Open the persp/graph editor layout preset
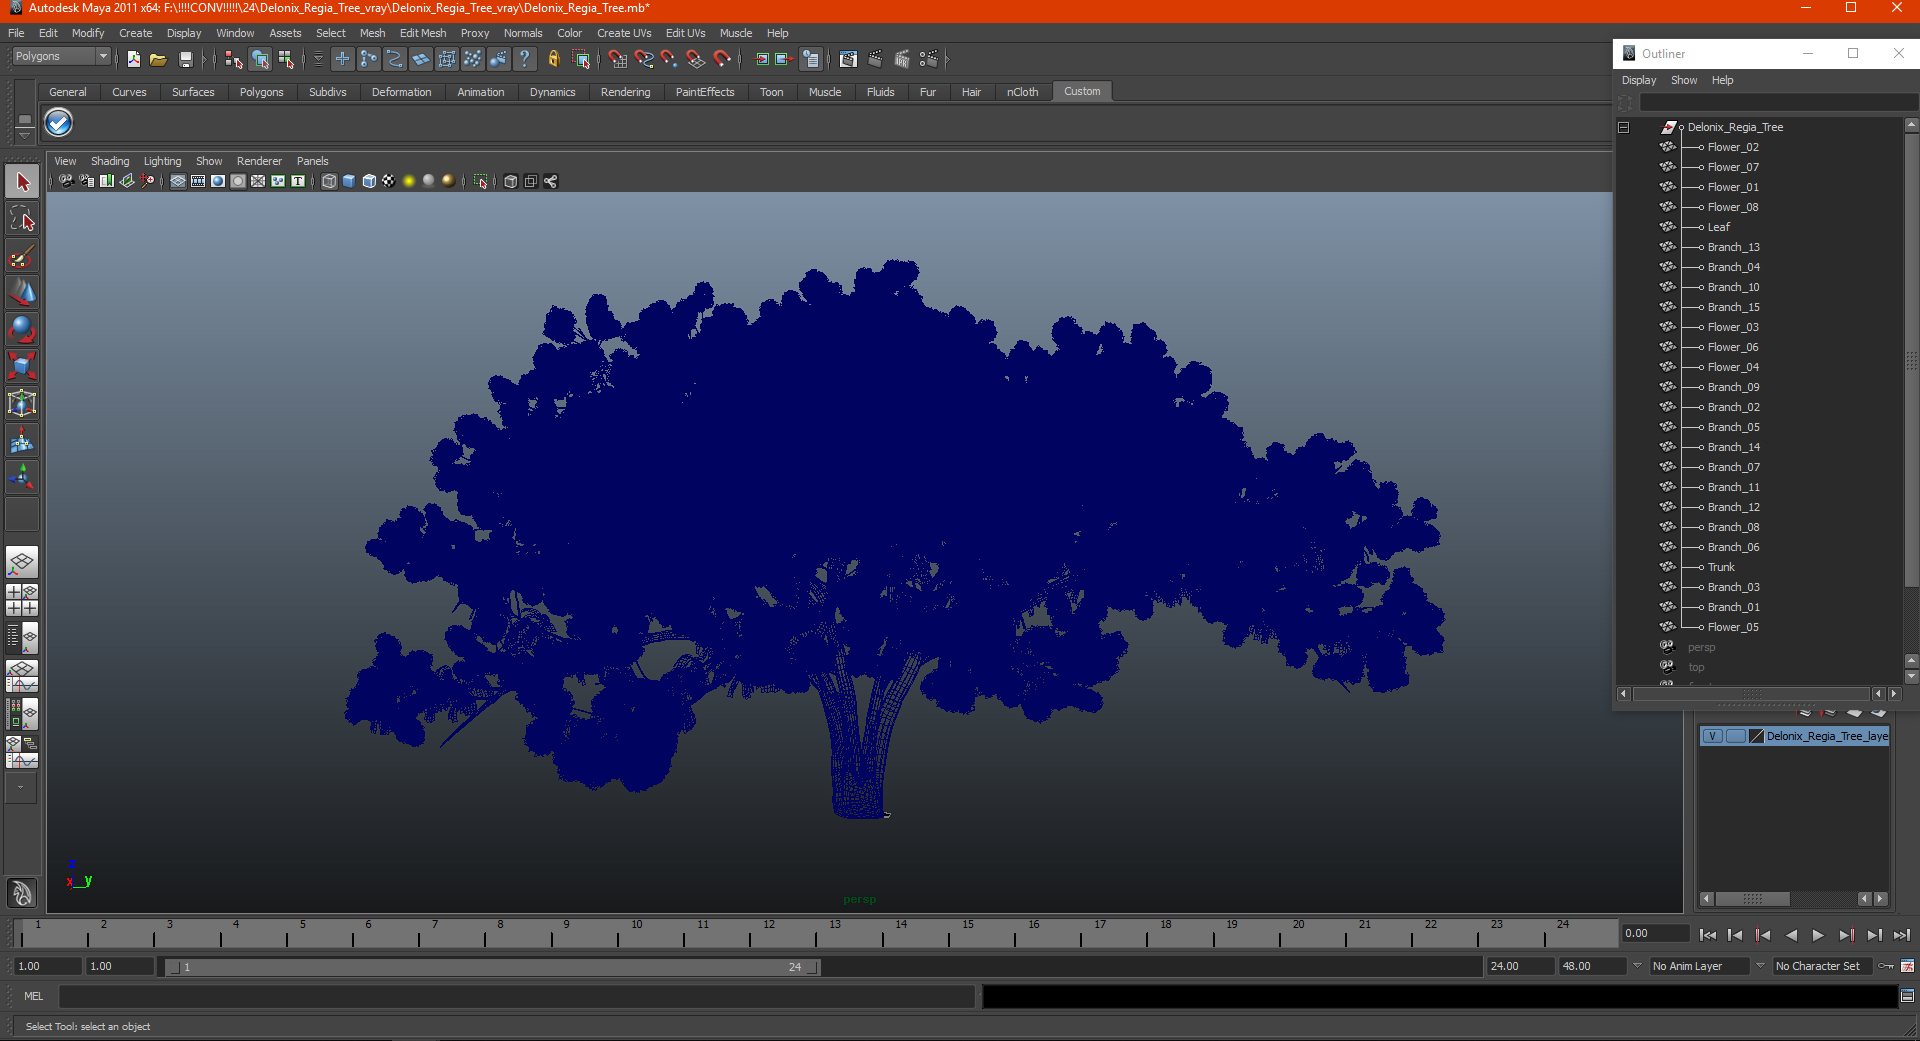Viewport: 1920px width, 1041px height. click(x=22, y=676)
